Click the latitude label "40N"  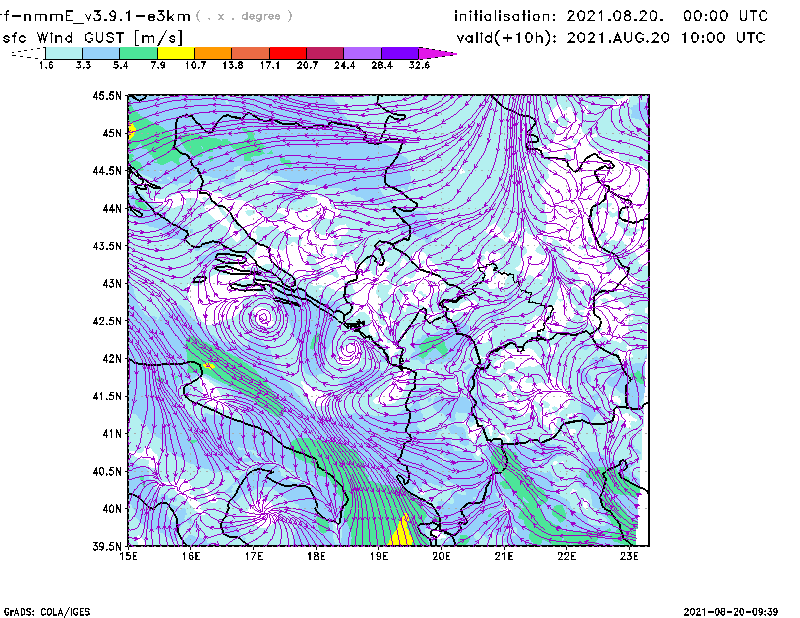112,509
